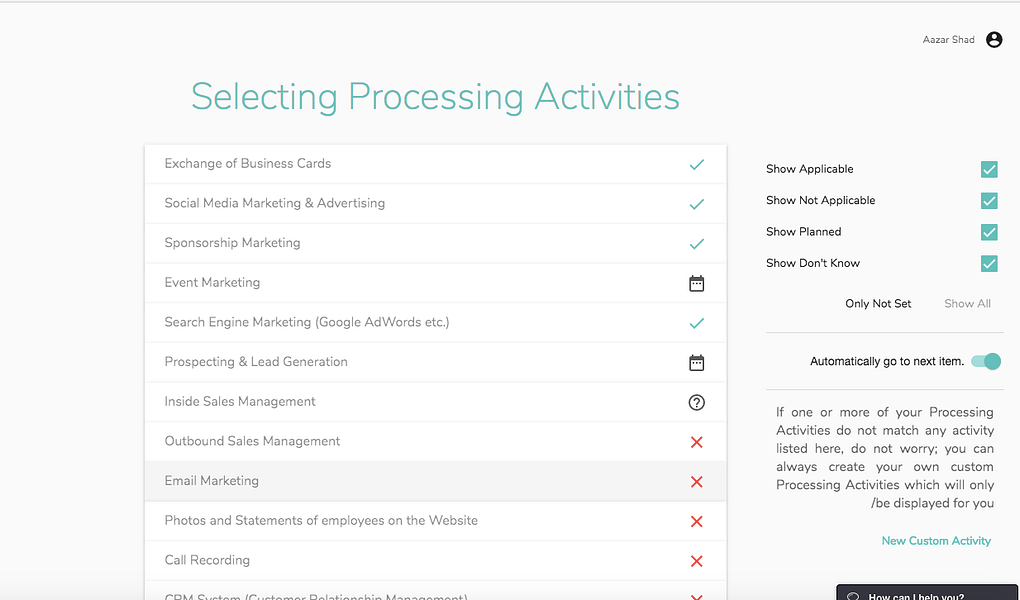1020x600 pixels.
Task: Click the user account avatar icon
Action: tap(994, 40)
